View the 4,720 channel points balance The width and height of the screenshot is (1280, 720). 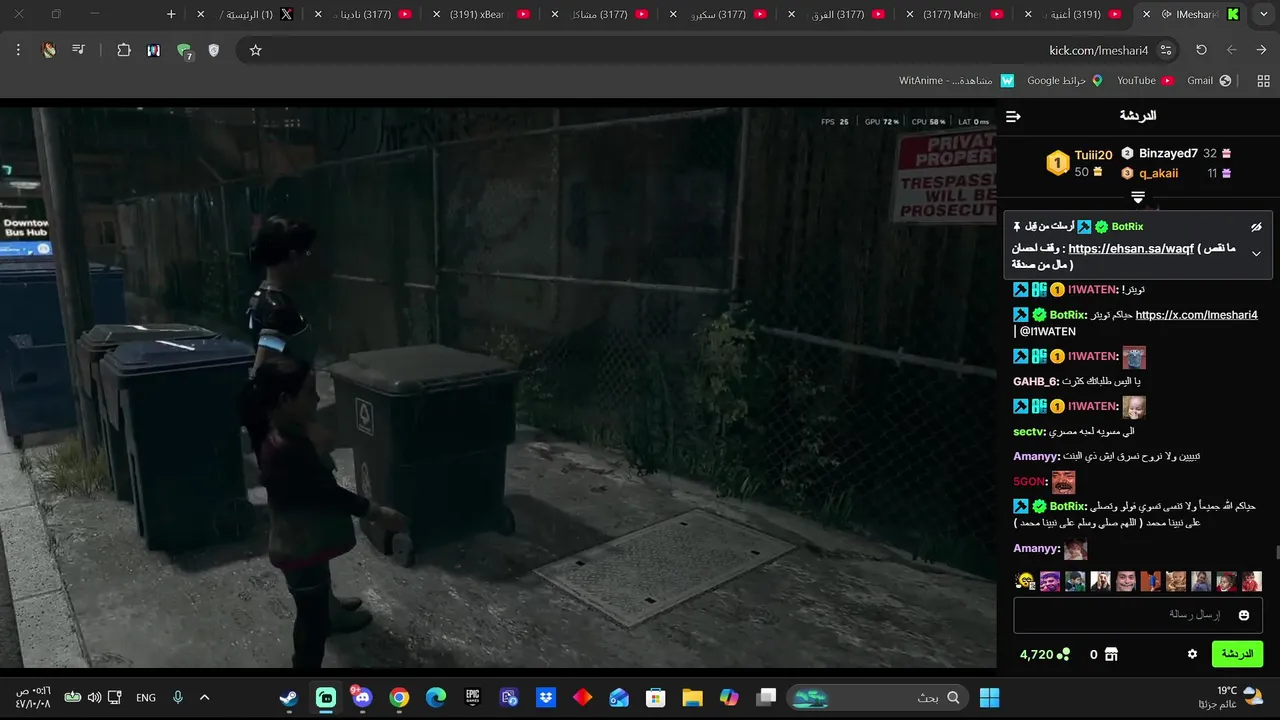point(1044,654)
